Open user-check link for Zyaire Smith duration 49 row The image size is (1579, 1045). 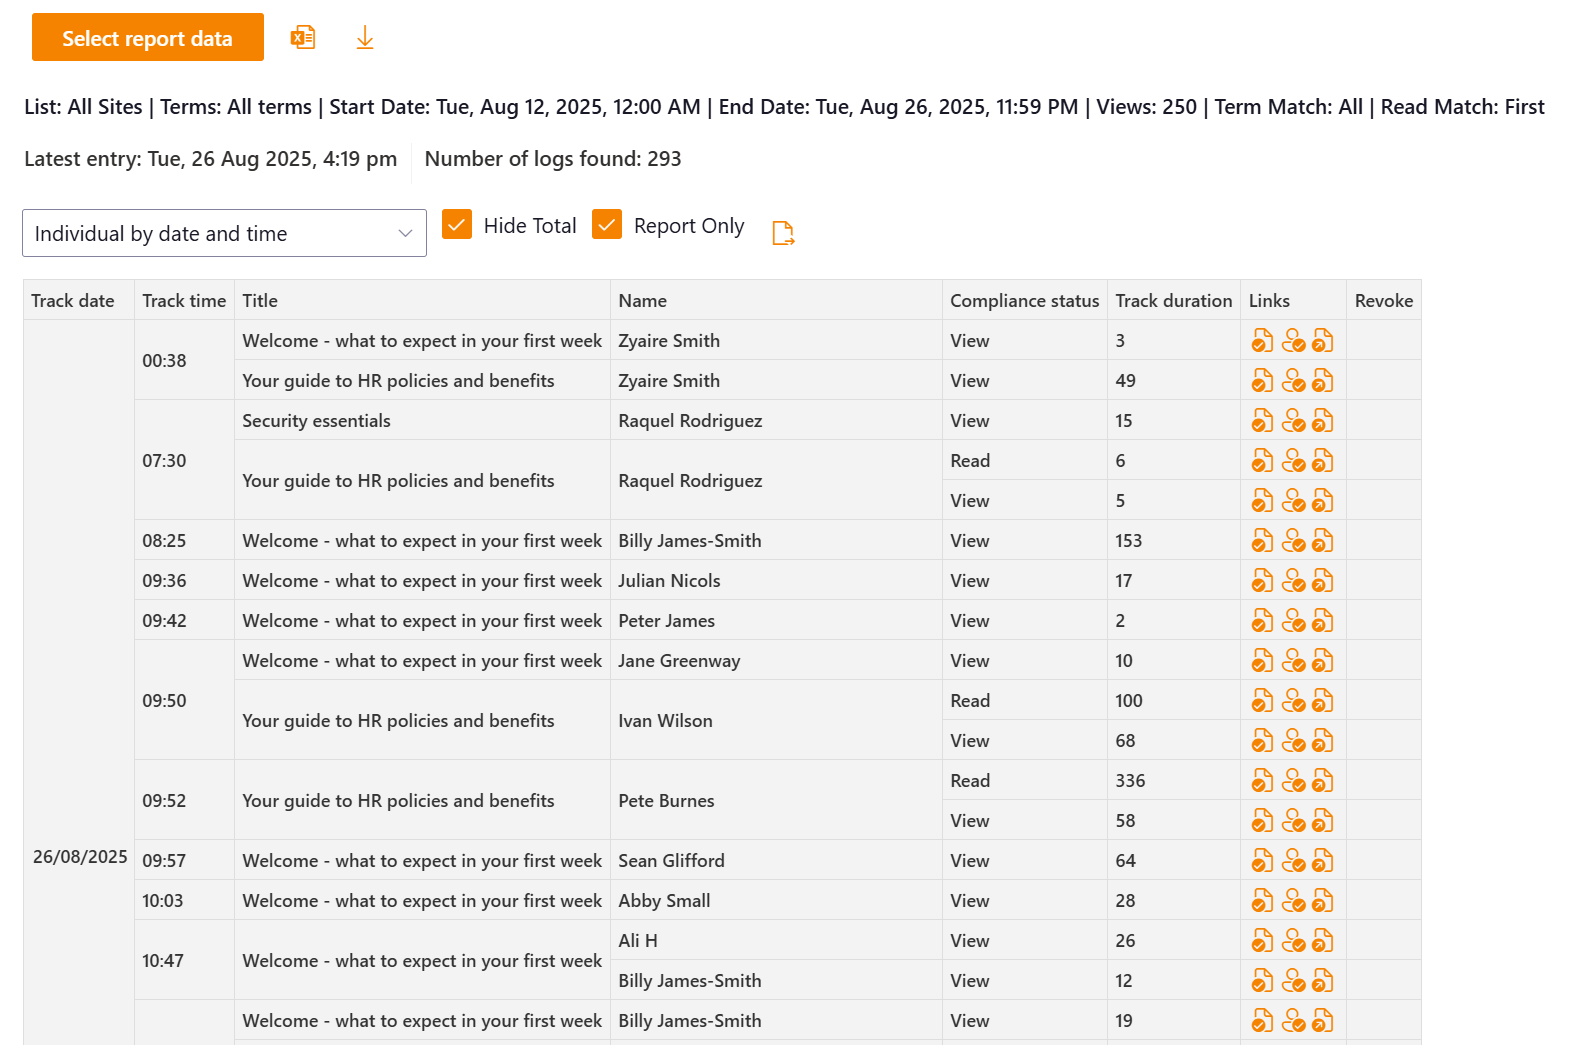click(x=1293, y=381)
